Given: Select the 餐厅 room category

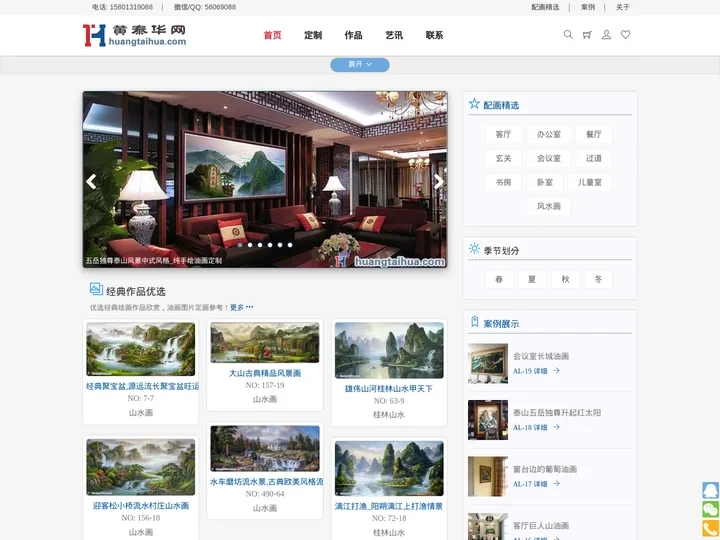Looking at the screenshot, I should point(594,134).
